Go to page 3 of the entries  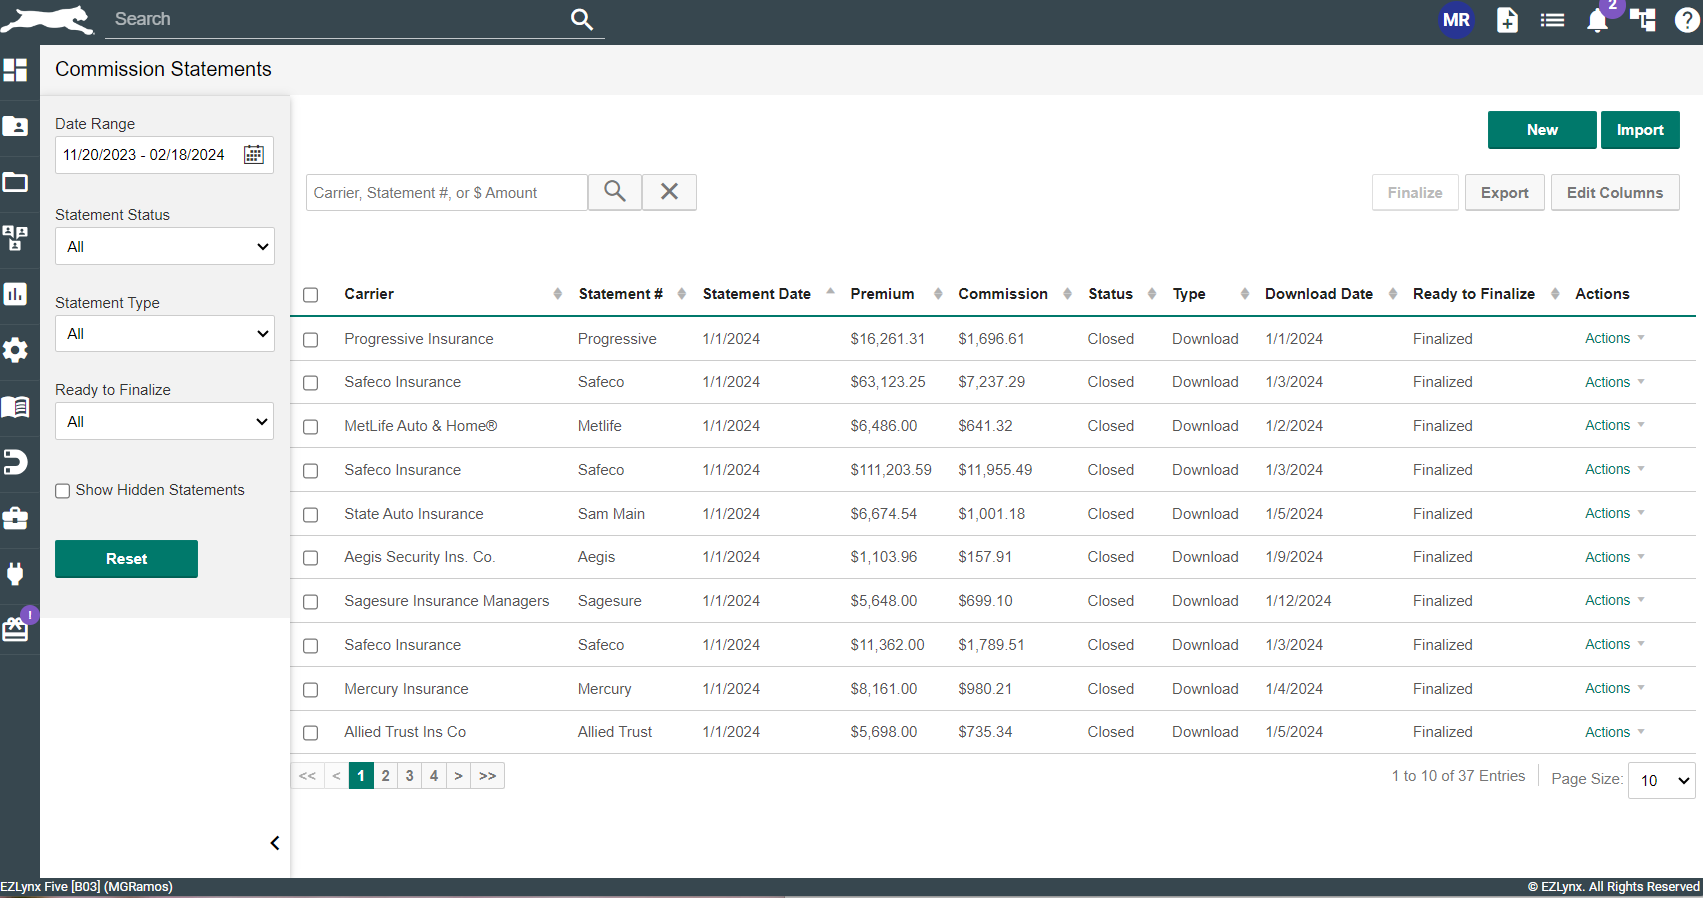[x=409, y=776]
